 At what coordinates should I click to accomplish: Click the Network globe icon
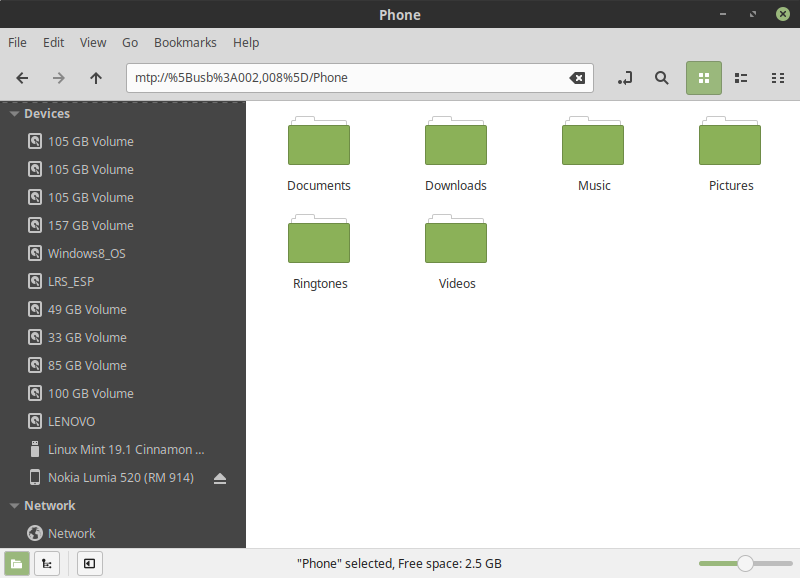pos(35,533)
